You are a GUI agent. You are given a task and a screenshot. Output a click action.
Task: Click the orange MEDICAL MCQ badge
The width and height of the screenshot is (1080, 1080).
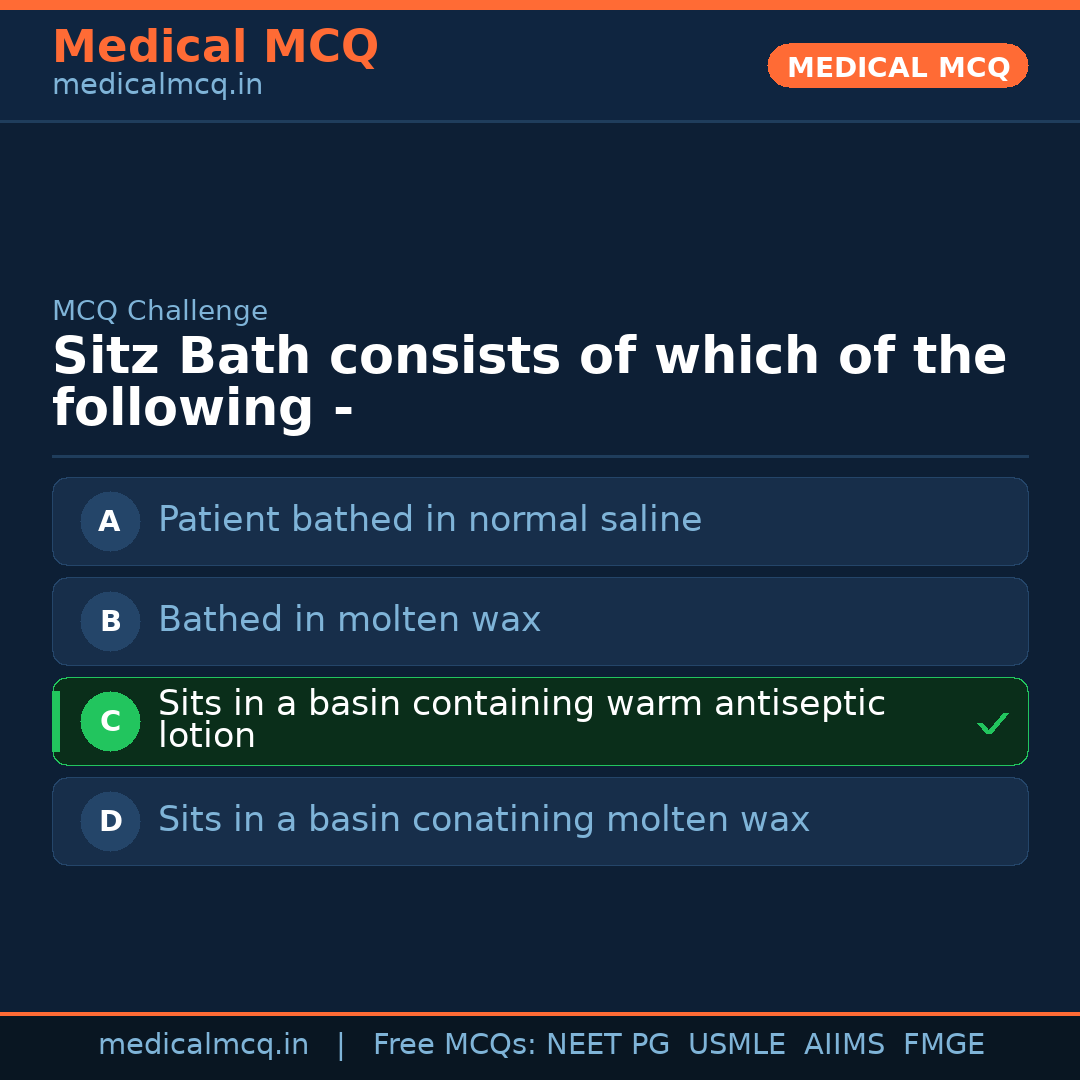[x=897, y=66]
